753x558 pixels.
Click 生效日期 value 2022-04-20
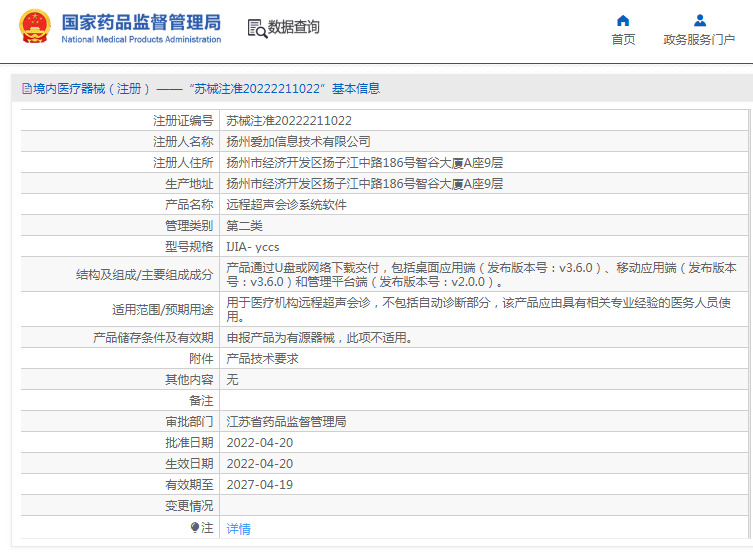pyautogui.click(x=260, y=464)
